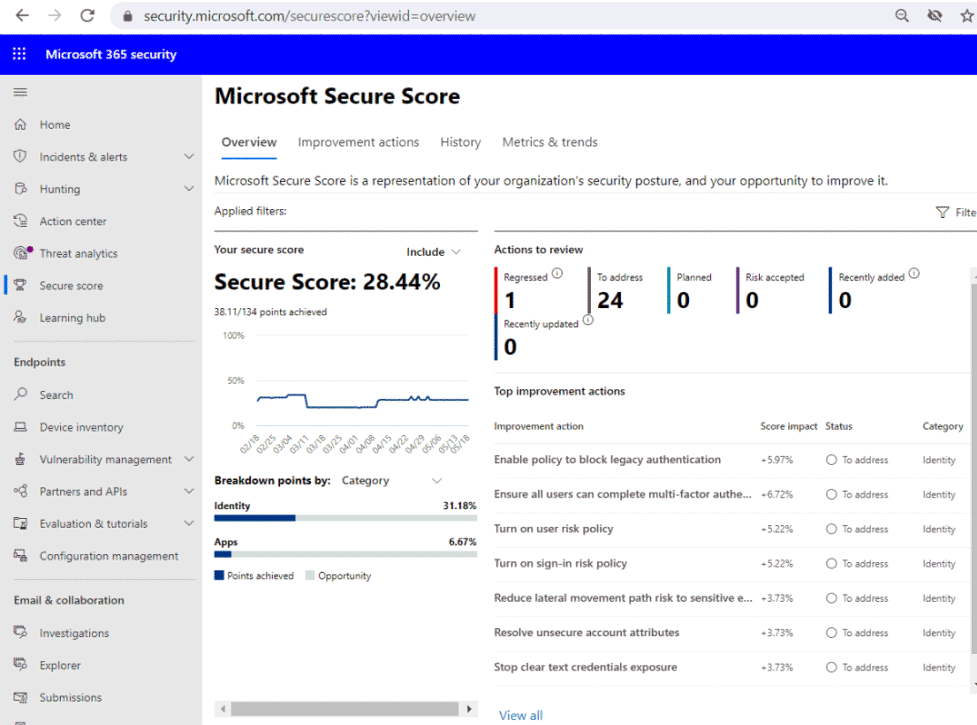Click the Evaluation & tutorials icon

(21, 523)
